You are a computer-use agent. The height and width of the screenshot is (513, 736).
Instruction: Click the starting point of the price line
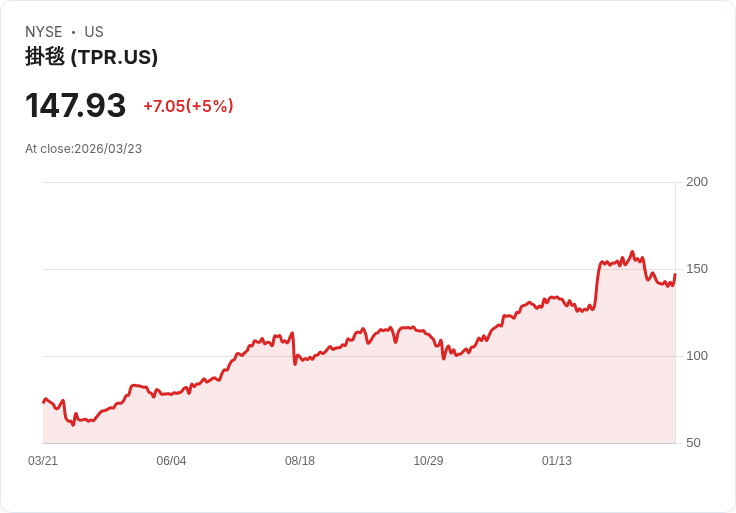tap(43, 402)
